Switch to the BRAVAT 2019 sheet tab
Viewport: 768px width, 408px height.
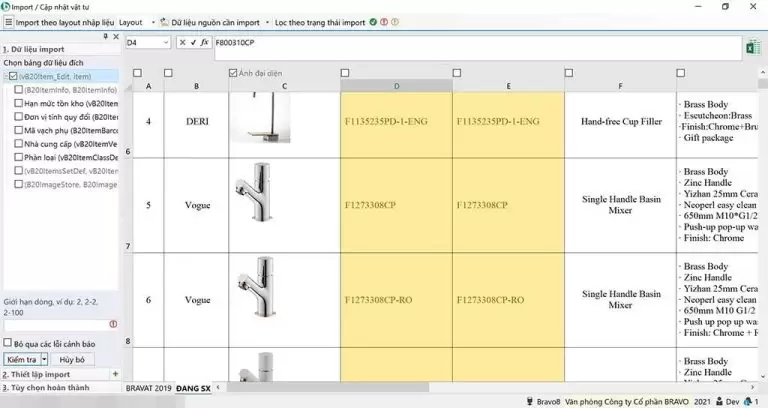[x=149, y=387]
